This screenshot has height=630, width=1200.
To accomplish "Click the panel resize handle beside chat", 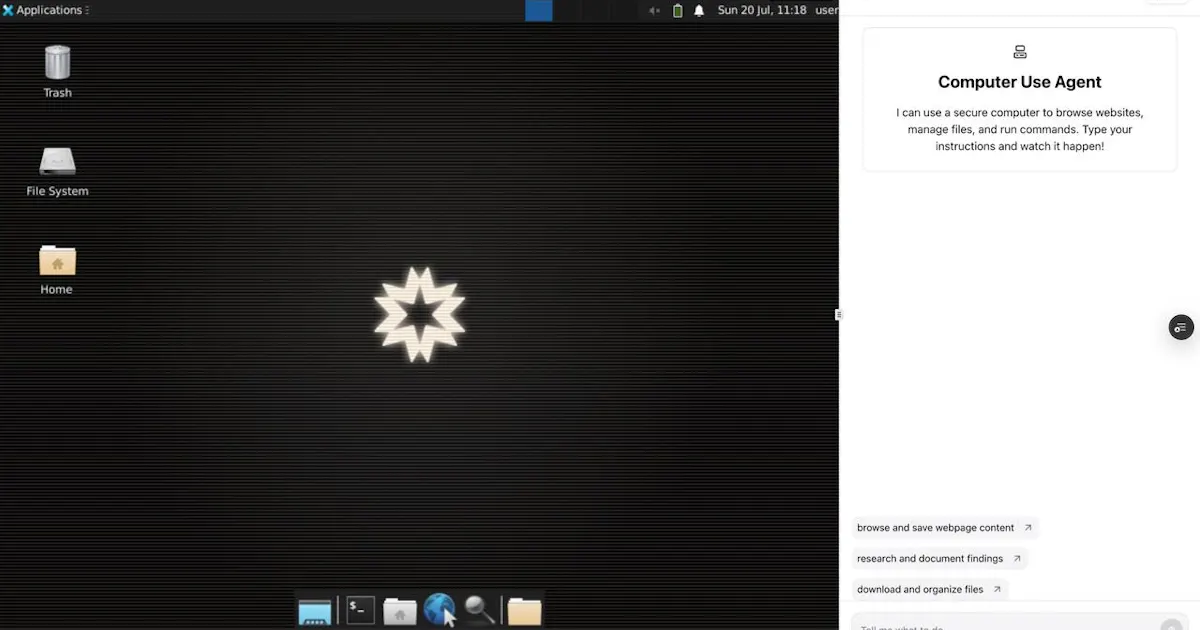I will [x=839, y=315].
